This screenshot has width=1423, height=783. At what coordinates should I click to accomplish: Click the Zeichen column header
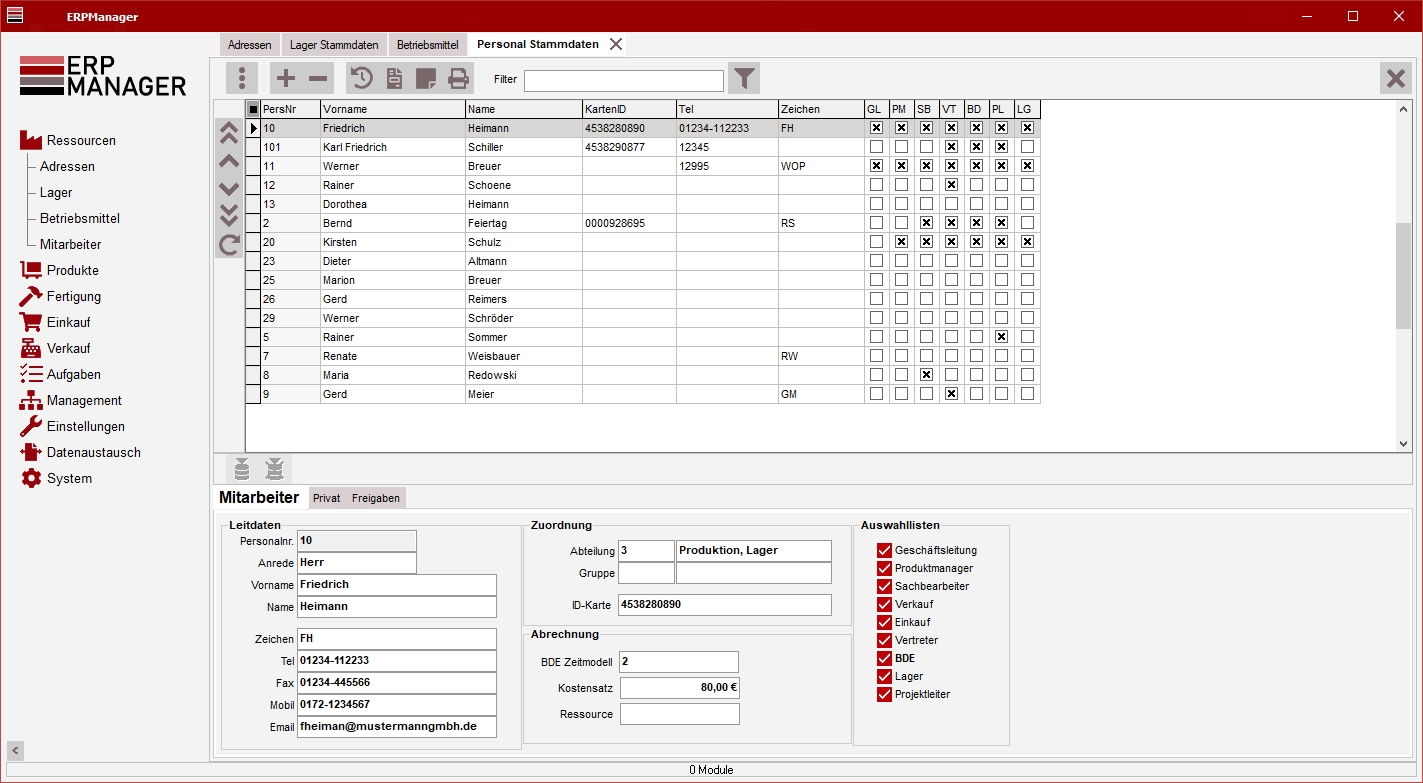pos(821,109)
